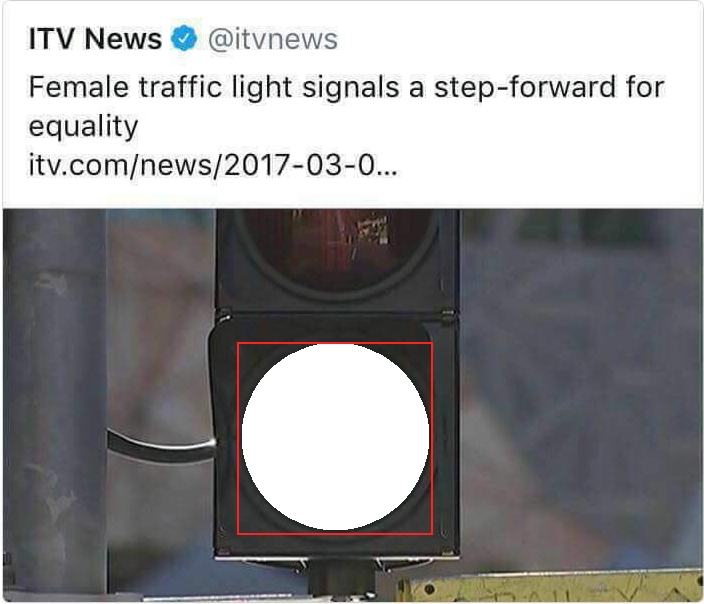This screenshot has height=604, width=704.
Task: Select the word "equality" in the tweet
Action: tap(84, 127)
